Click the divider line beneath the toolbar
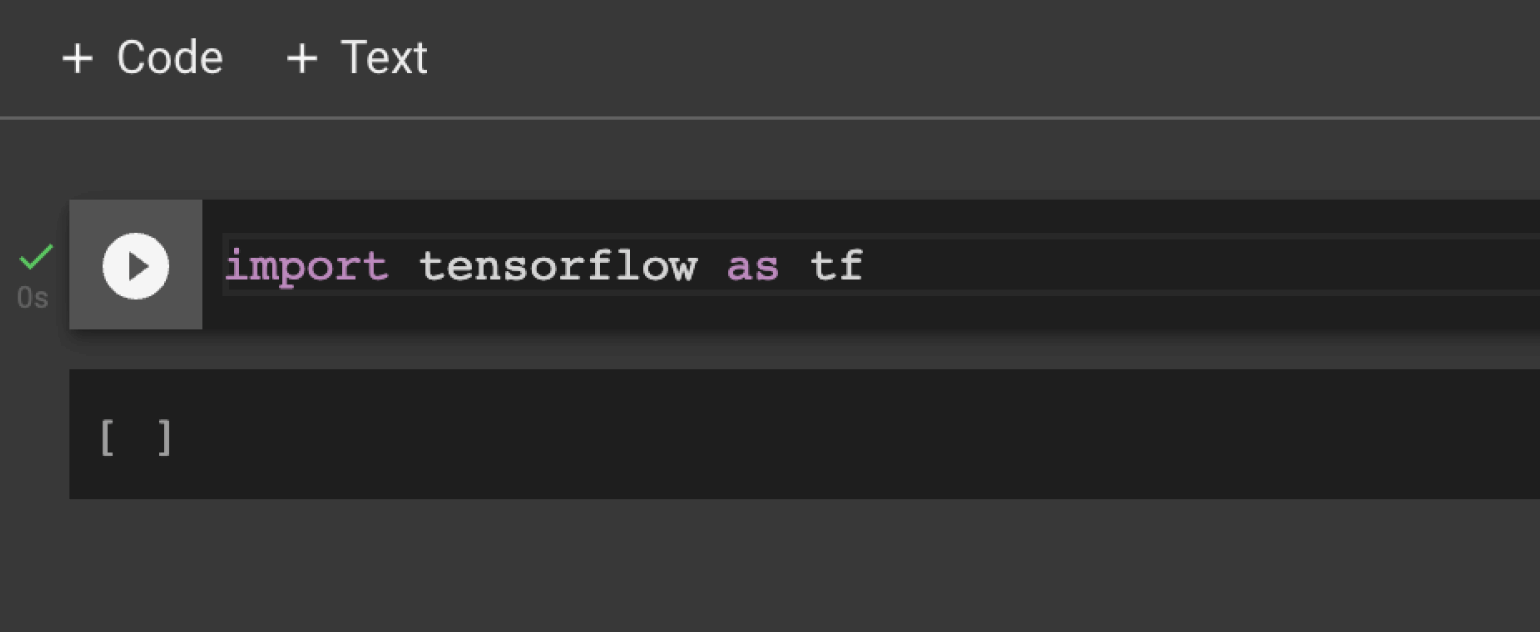 tap(770, 118)
